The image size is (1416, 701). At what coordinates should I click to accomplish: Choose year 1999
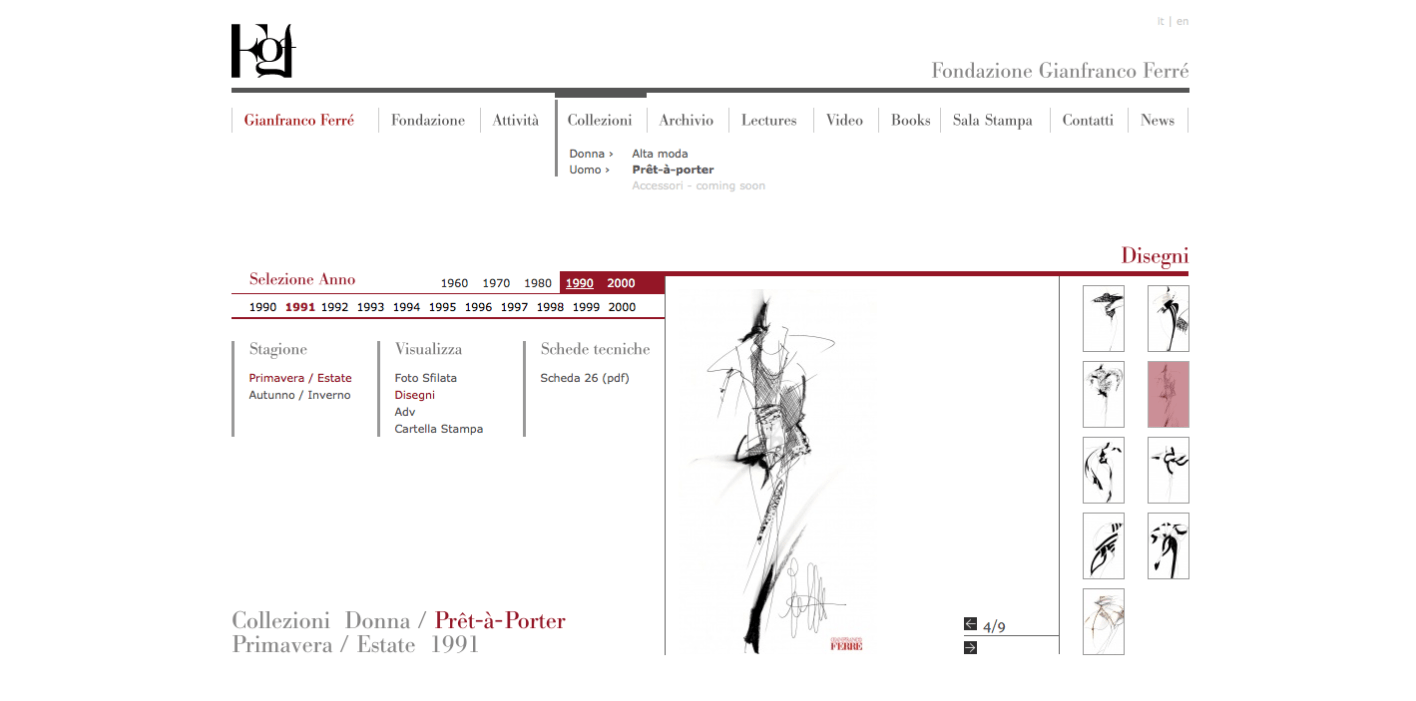tap(587, 308)
